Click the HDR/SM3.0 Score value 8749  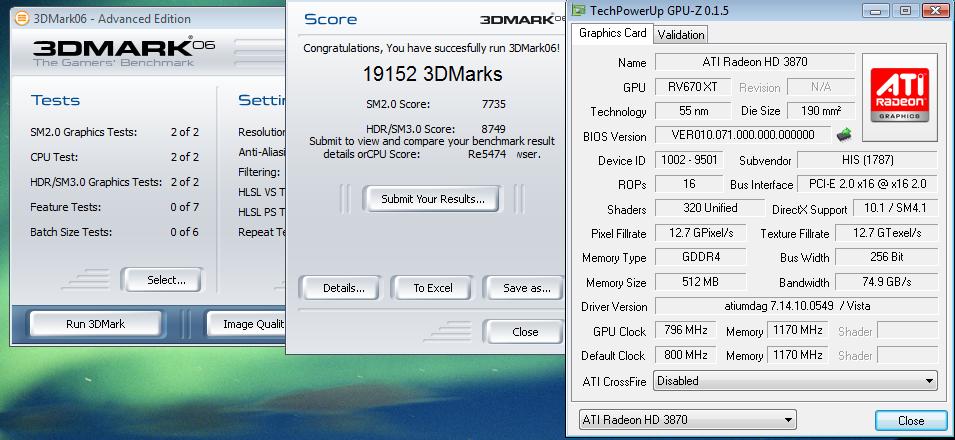pos(493,129)
